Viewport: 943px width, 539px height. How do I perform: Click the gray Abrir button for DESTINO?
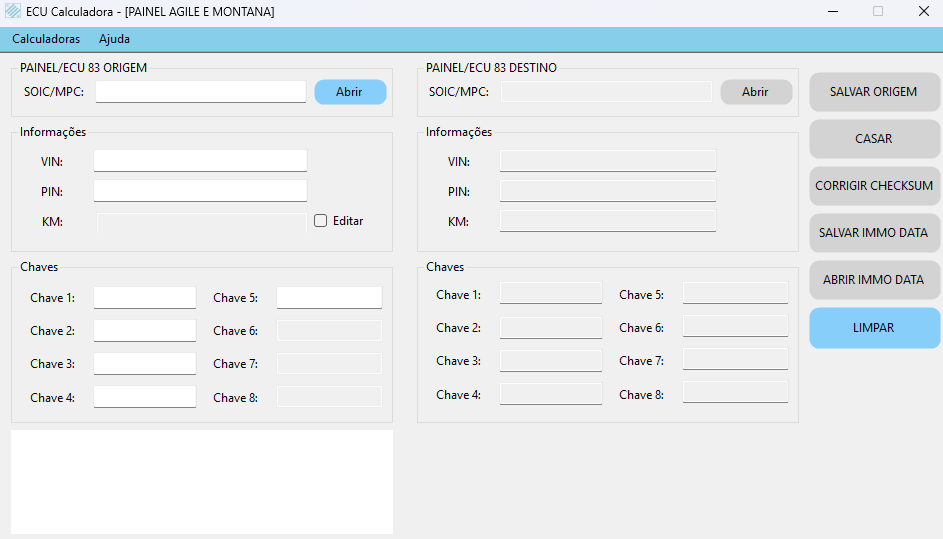click(x=755, y=92)
